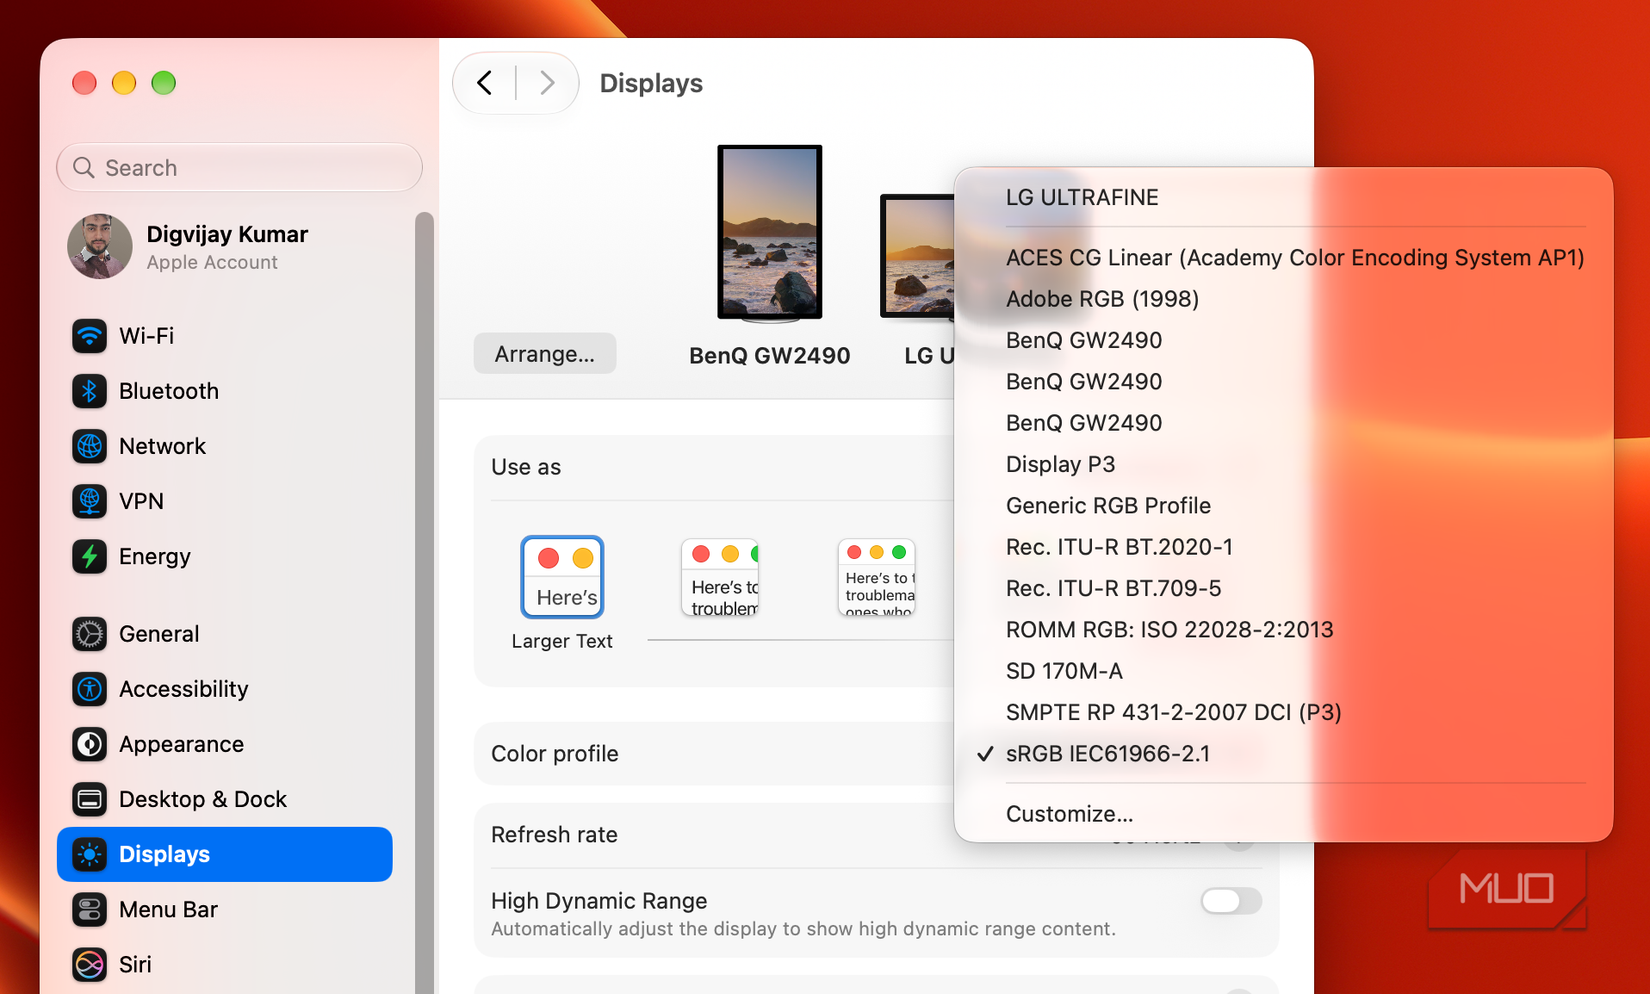Go back with the left chevron
This screenshot has width=1650, height=994.
click(485, 83)
